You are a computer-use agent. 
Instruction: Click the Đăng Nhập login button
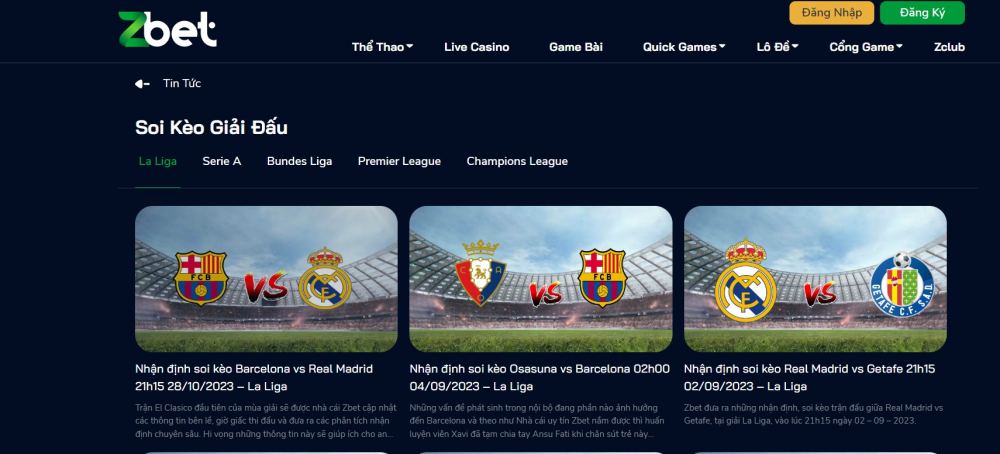pos(832,13)
